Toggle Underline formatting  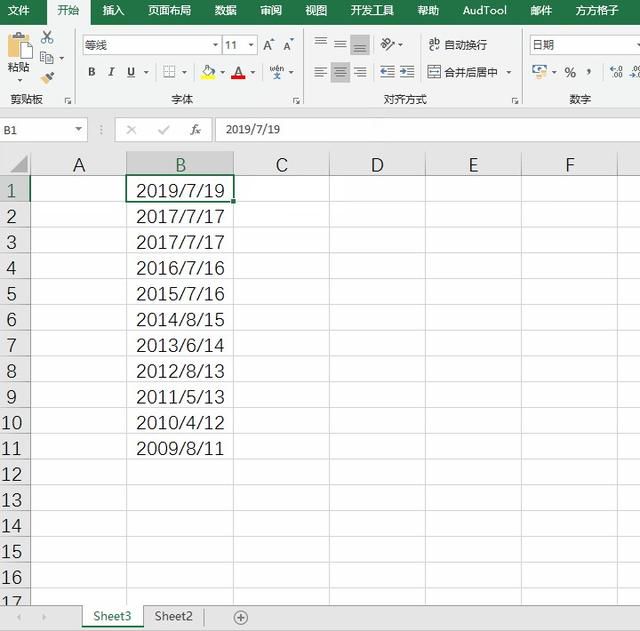pos(131,72)
